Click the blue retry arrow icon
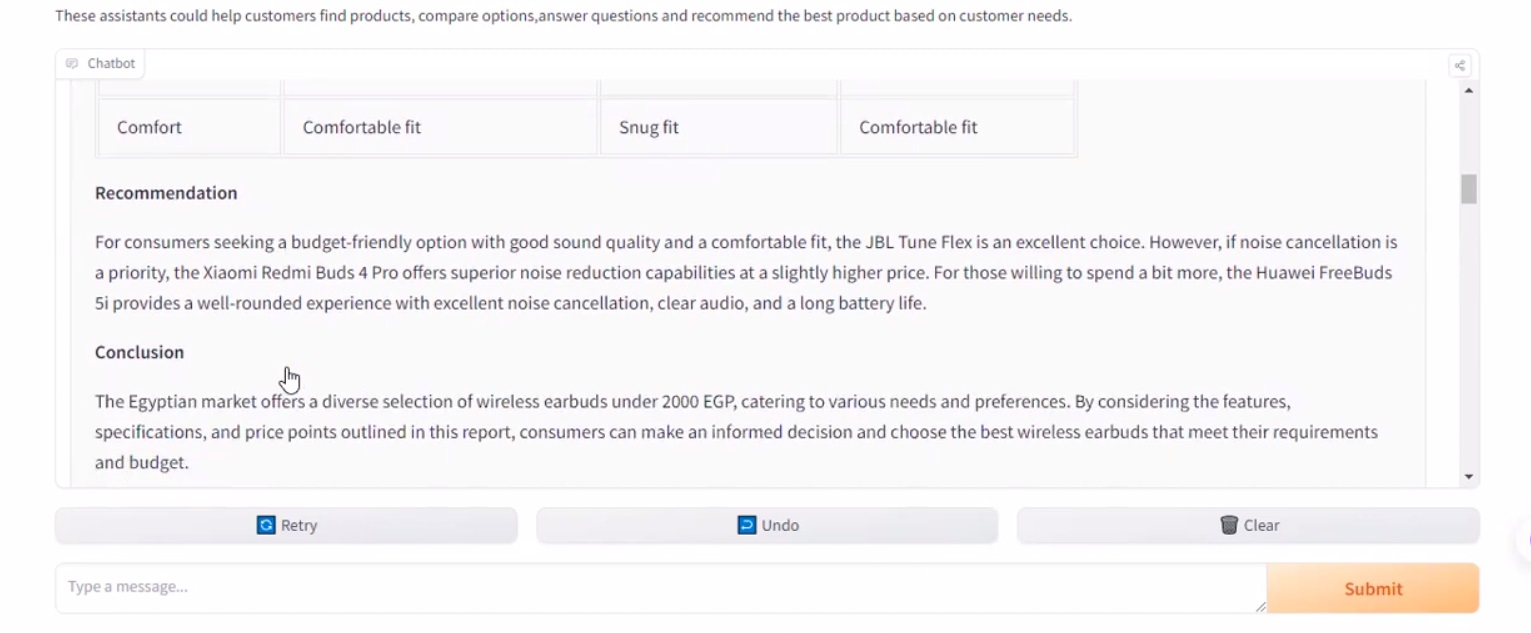This screenshot has height=633, width=1531. (266, 525)
